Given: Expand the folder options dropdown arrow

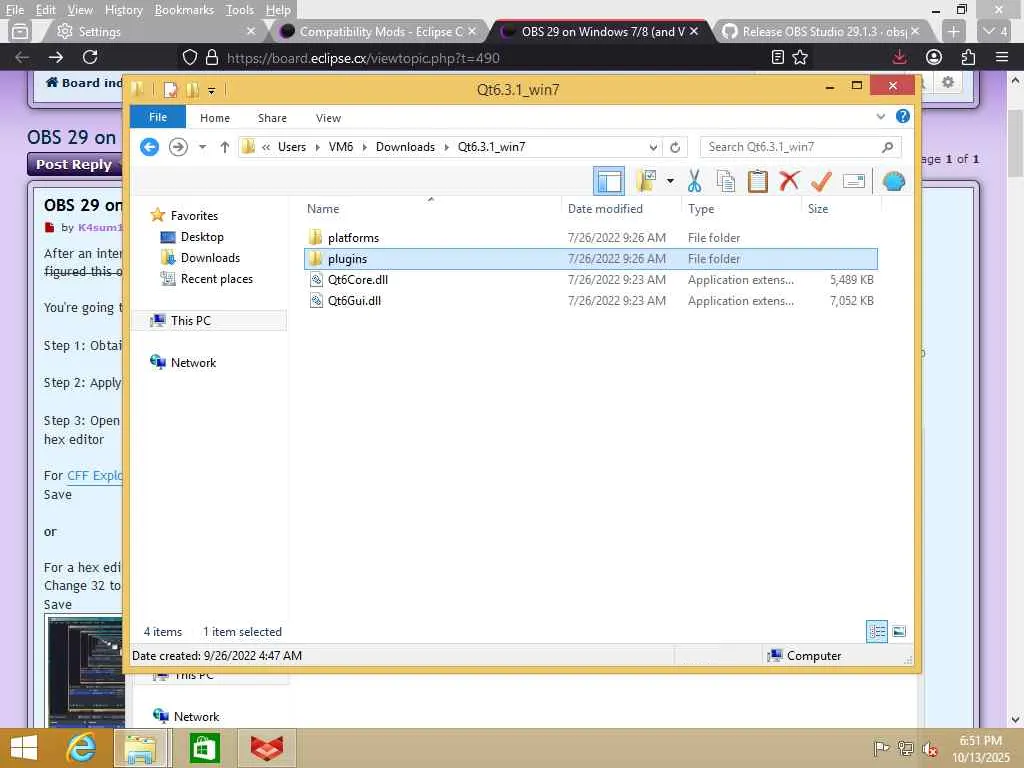Looking at the screenshot, I should (x=670, y=181).
